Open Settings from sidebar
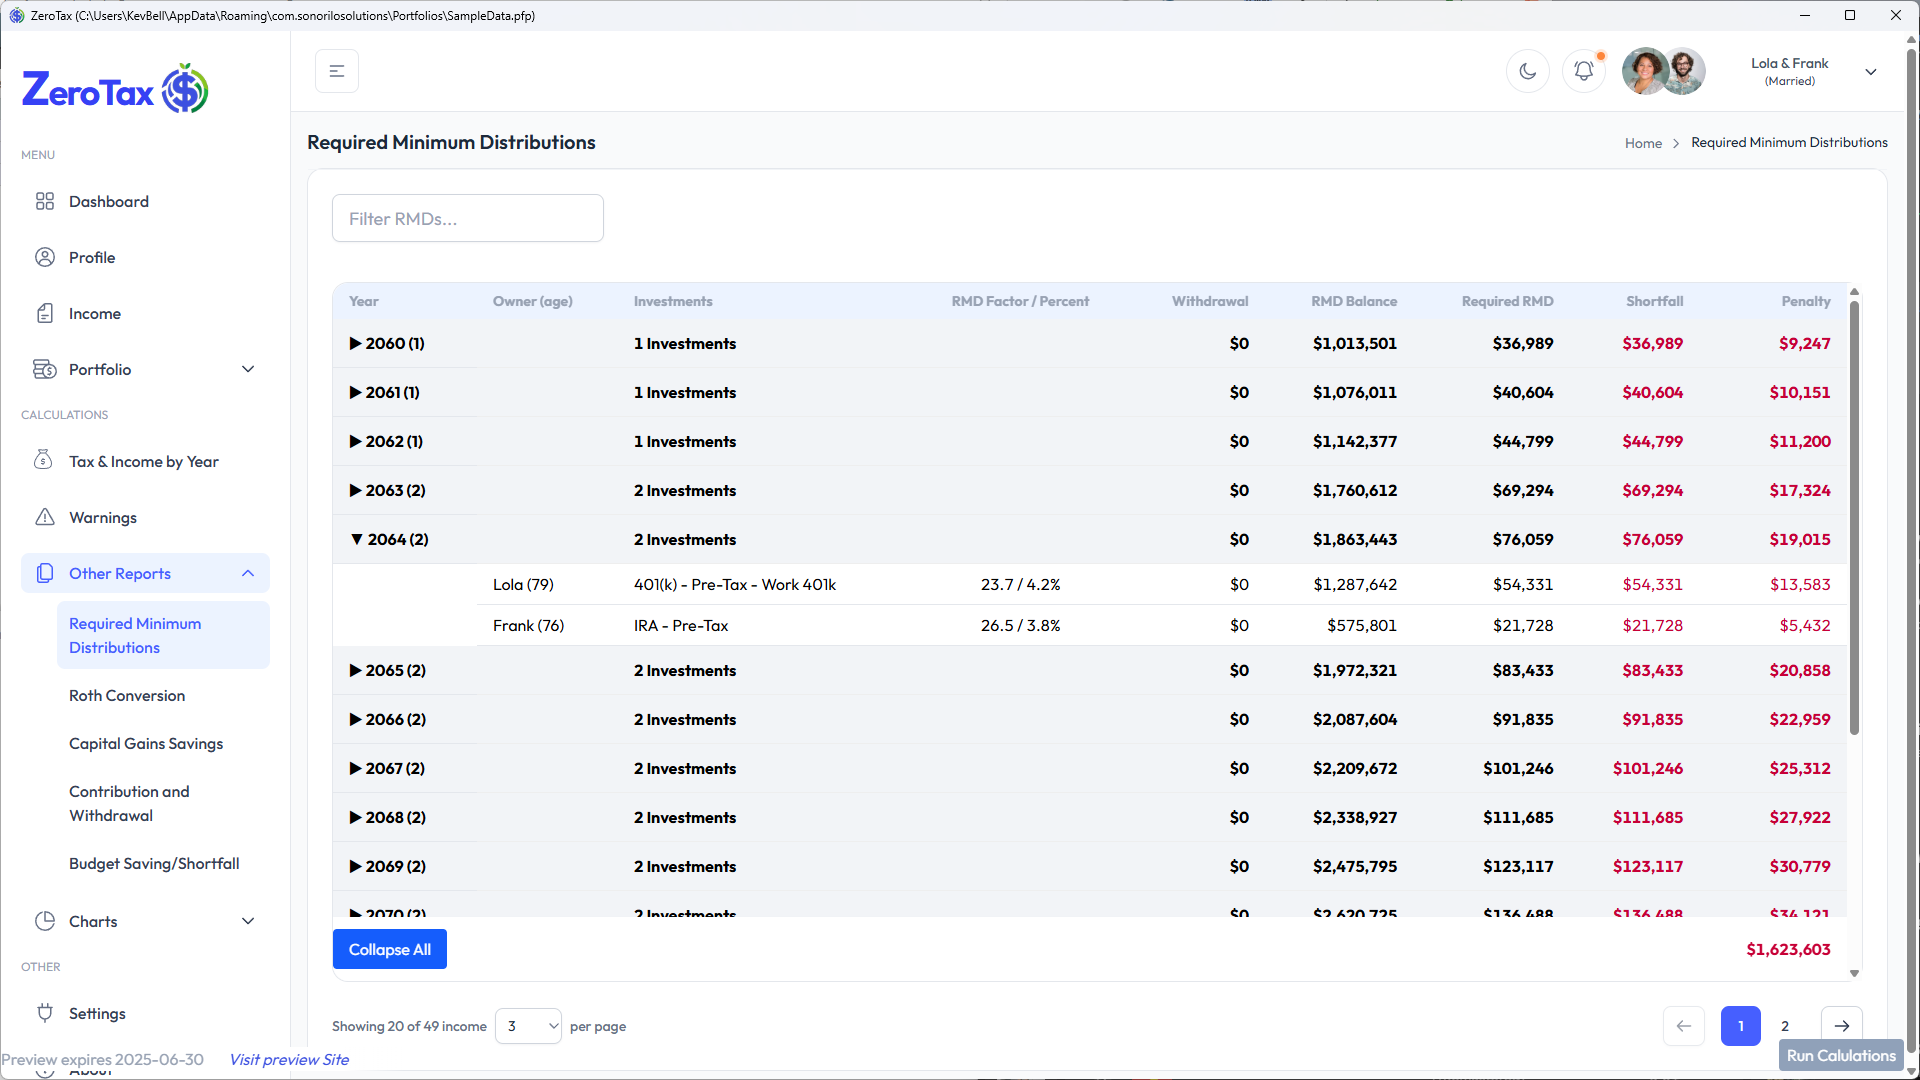Image resolution: width=1920 pixels, height=1080 pixels. pyautogui.click(x=97, y=1013)
